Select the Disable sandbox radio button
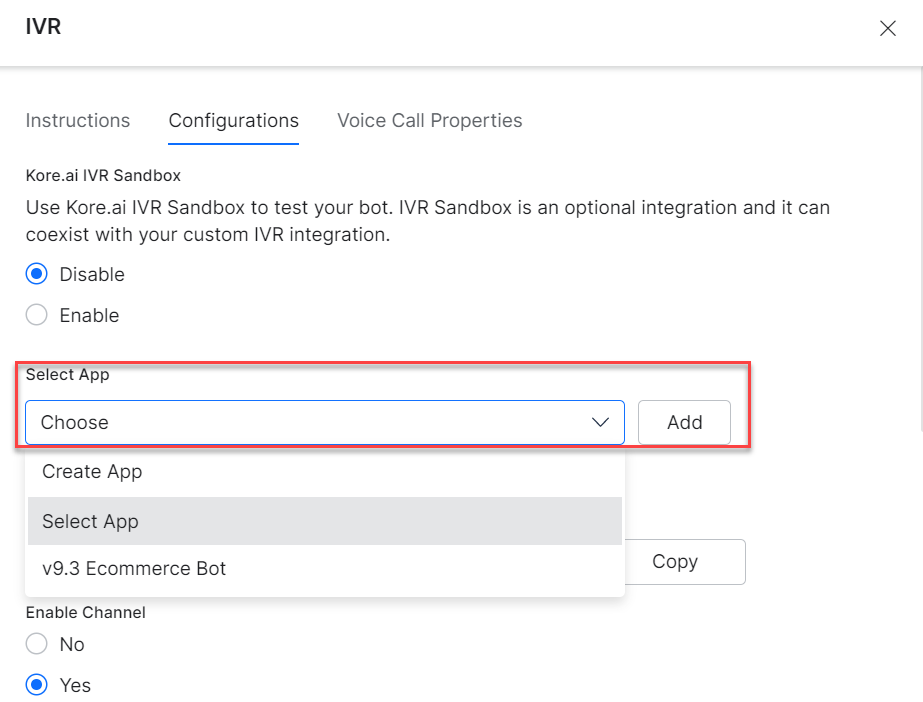 coord(36,274)
